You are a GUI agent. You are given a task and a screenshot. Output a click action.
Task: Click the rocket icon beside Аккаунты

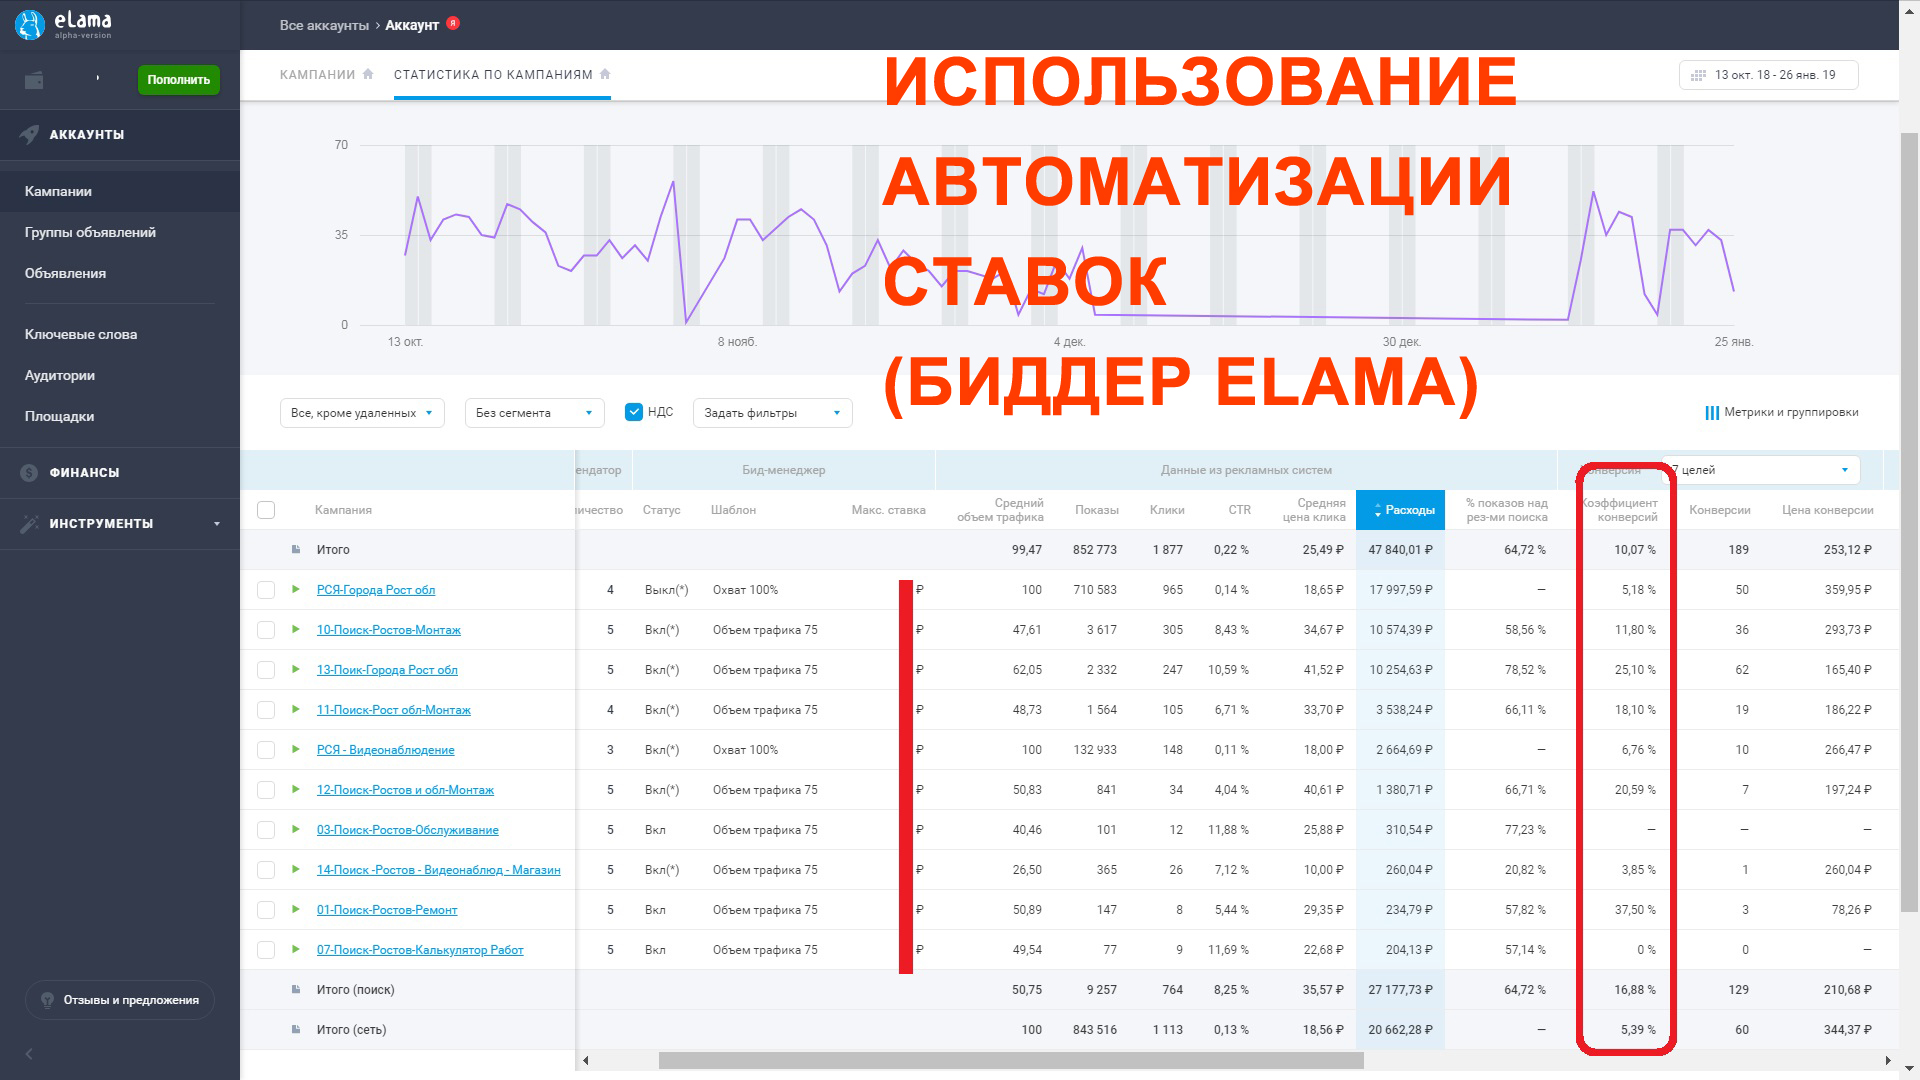click(x=29, y=134)
